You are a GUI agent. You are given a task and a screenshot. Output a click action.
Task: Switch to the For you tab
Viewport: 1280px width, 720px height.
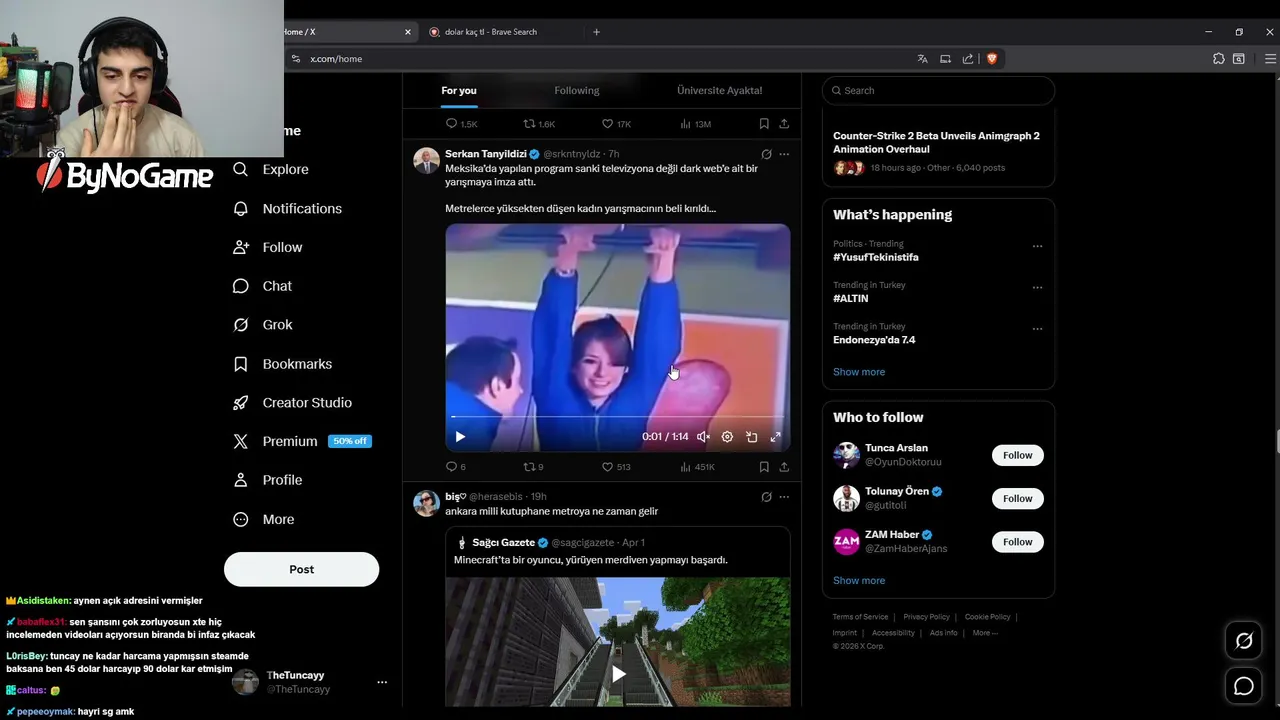459,90
